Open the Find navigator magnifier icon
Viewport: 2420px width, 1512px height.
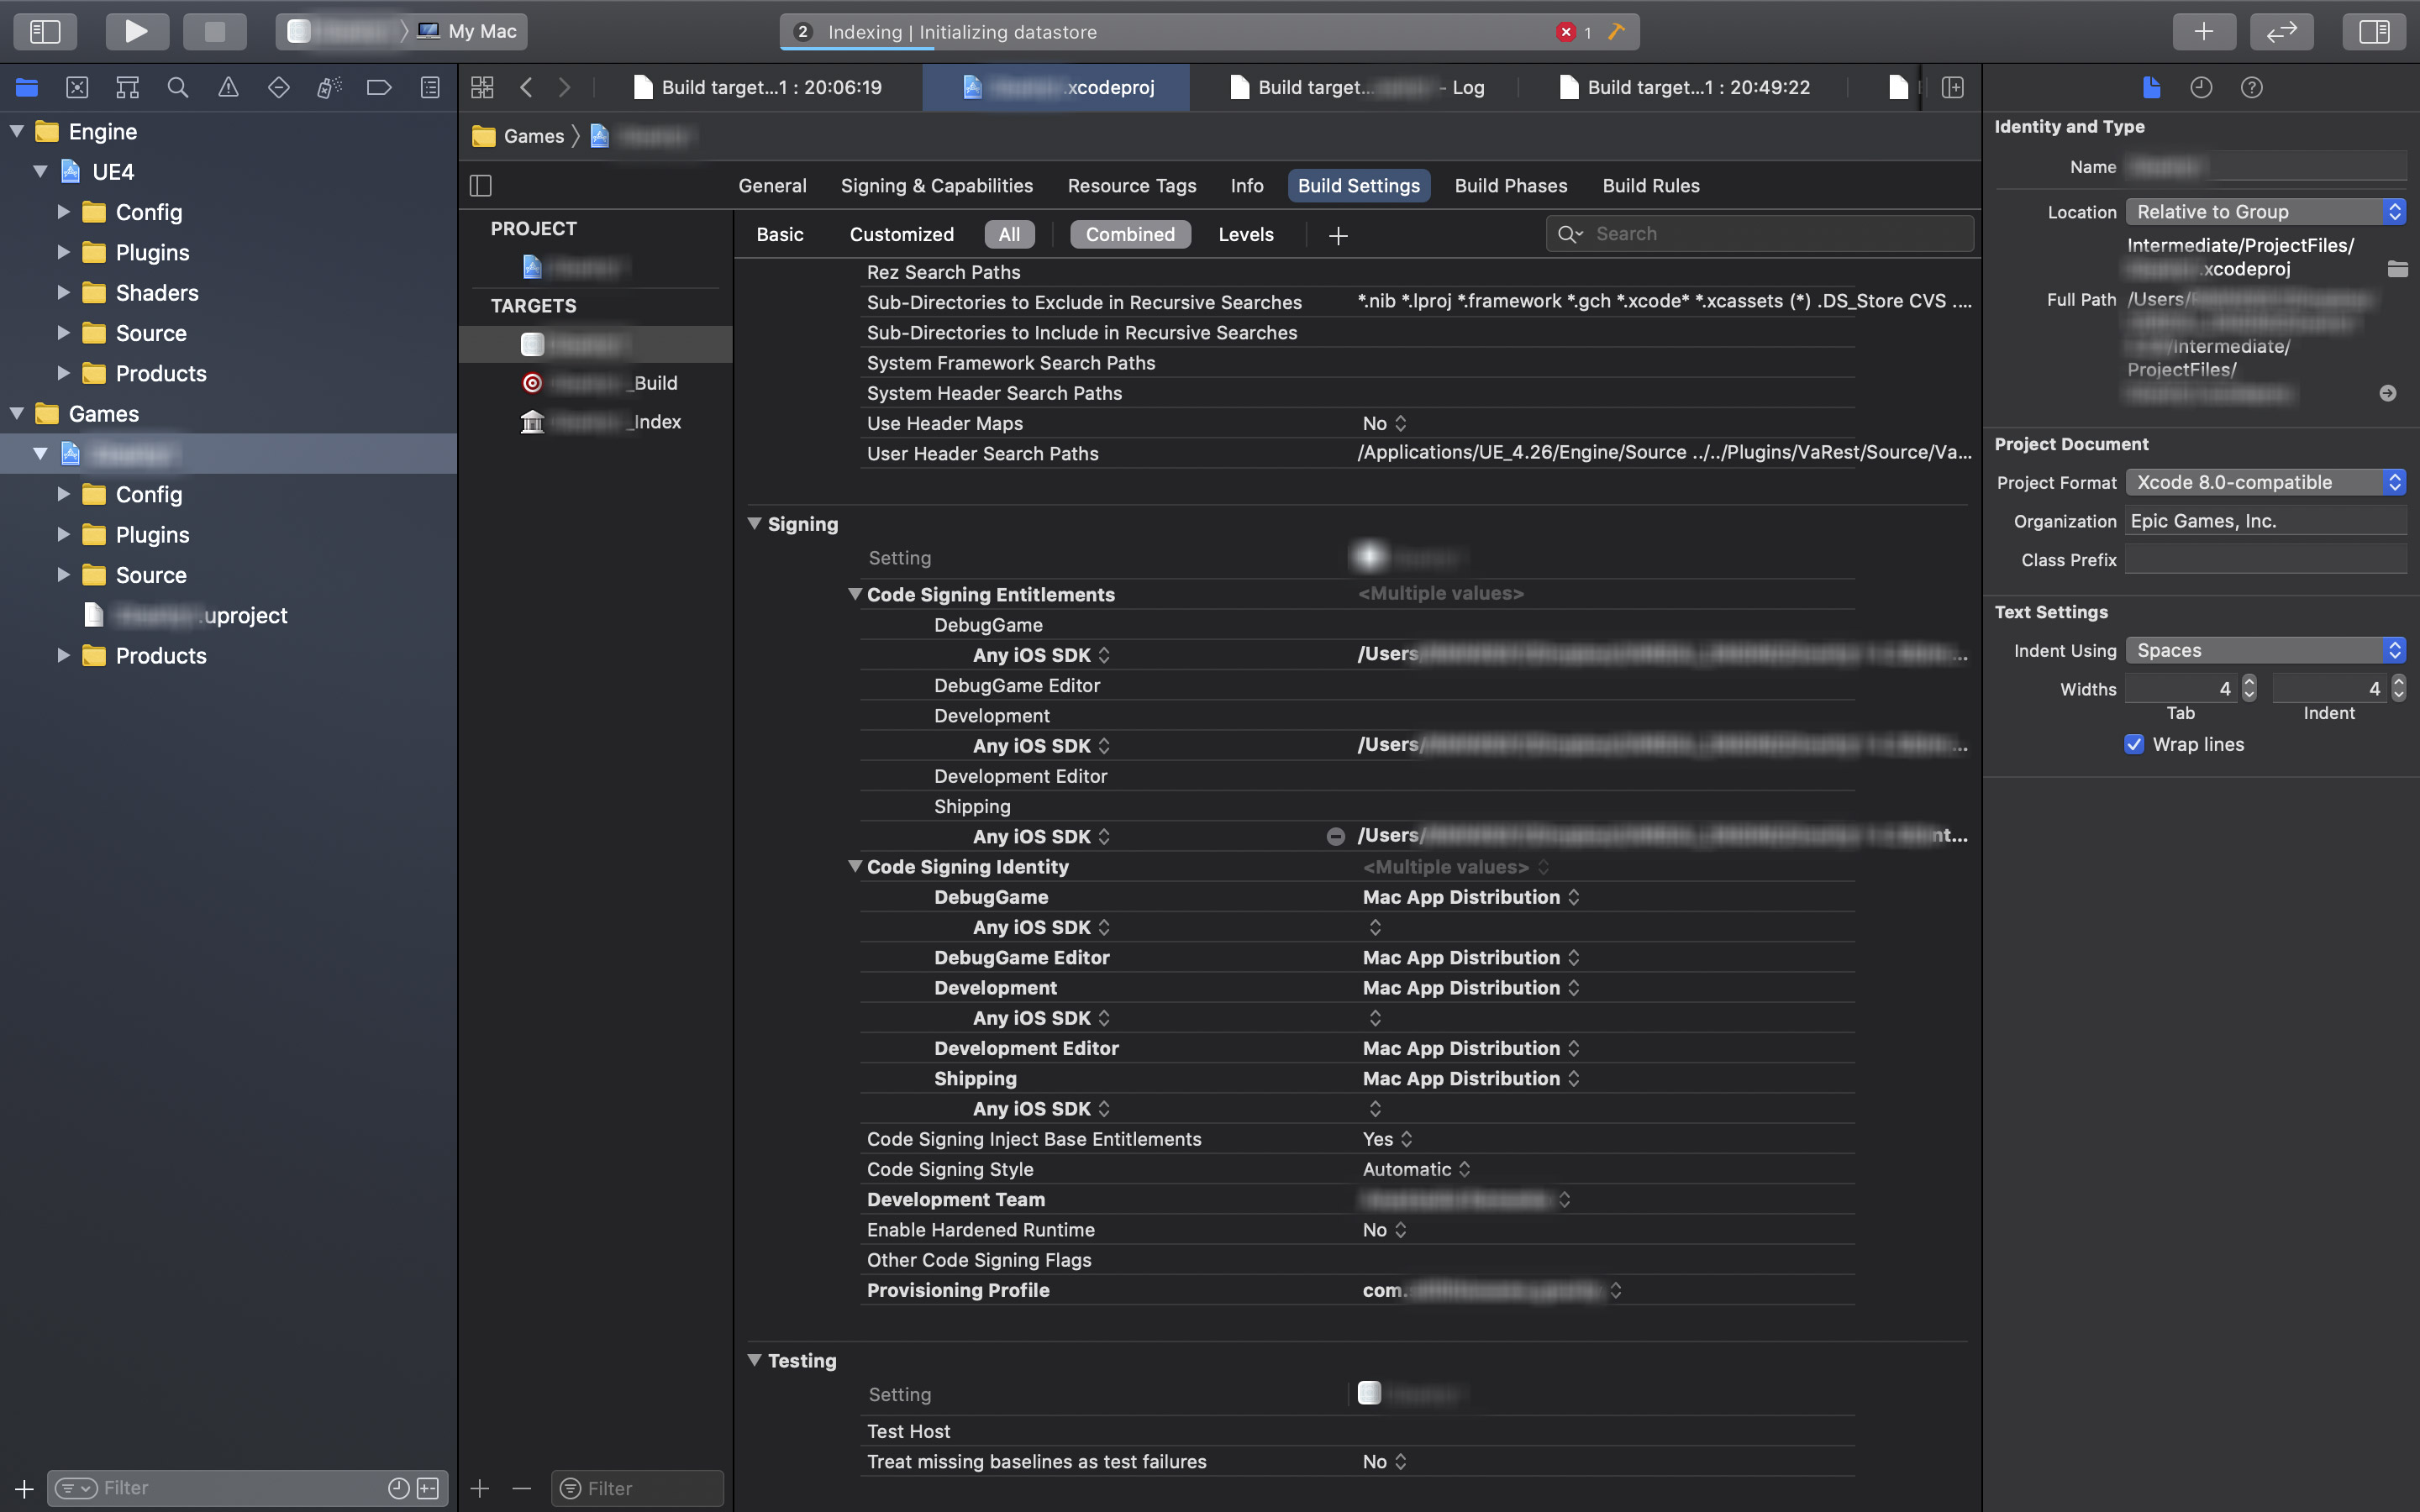[178, 88]
